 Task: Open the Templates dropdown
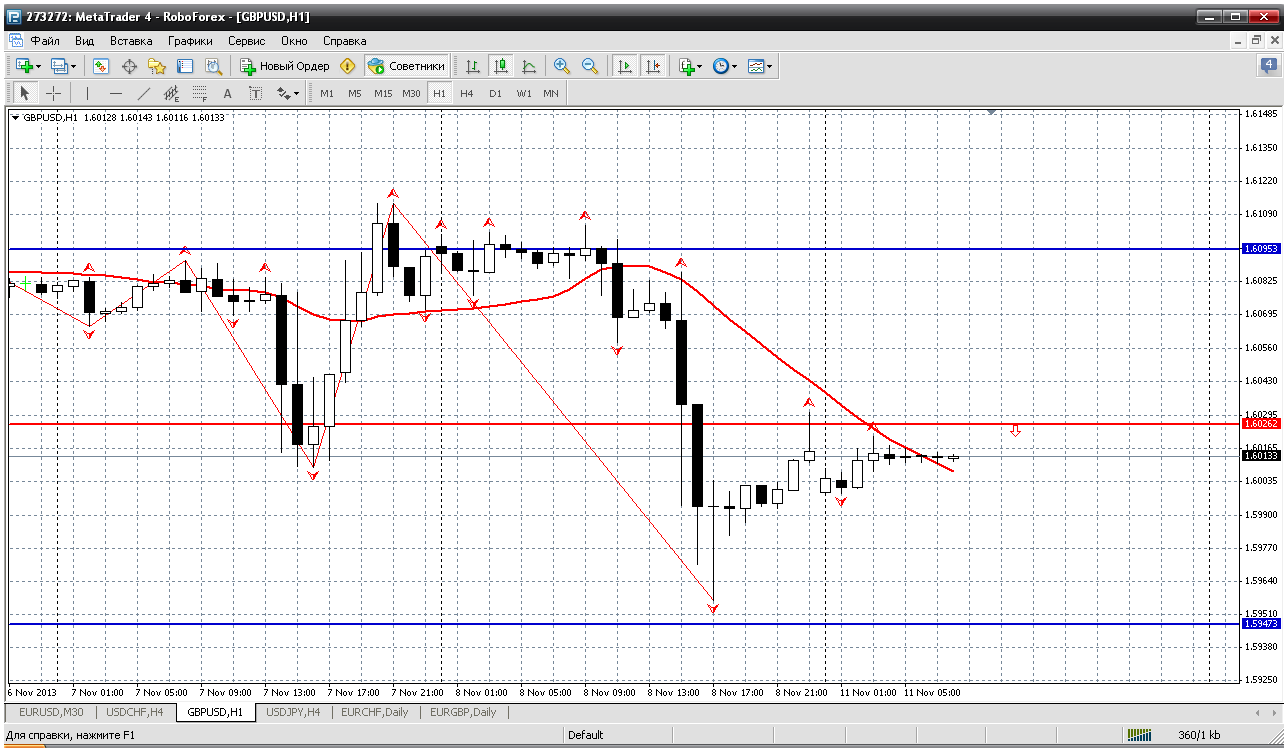[x=760, y=66]
